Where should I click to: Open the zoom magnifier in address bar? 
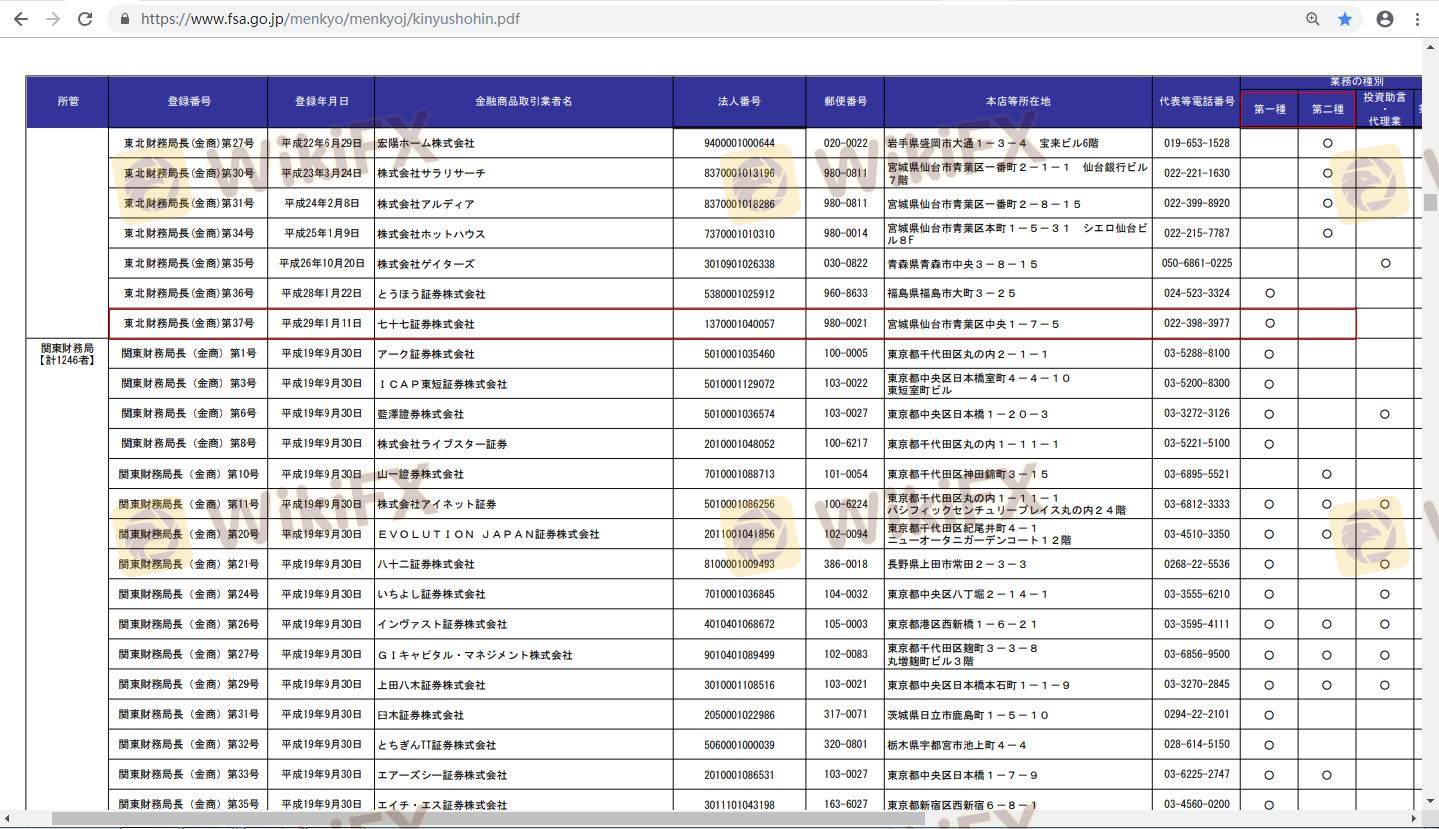click(1313, 19)
